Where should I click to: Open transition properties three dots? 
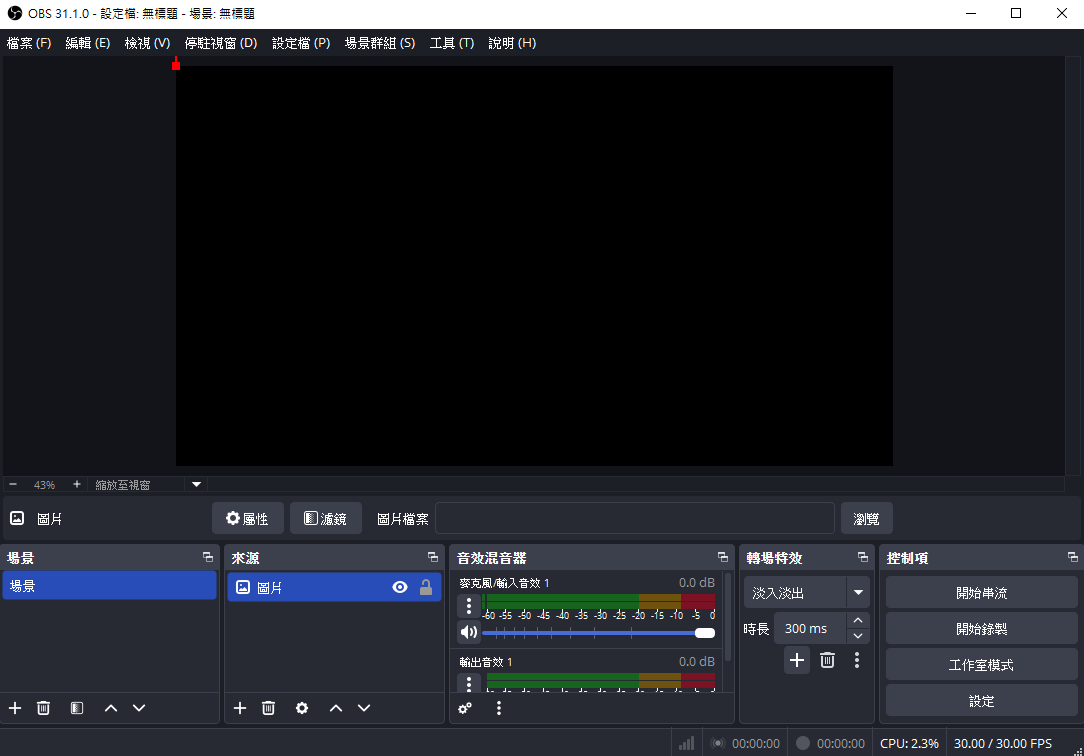click(x=857, y=660)
